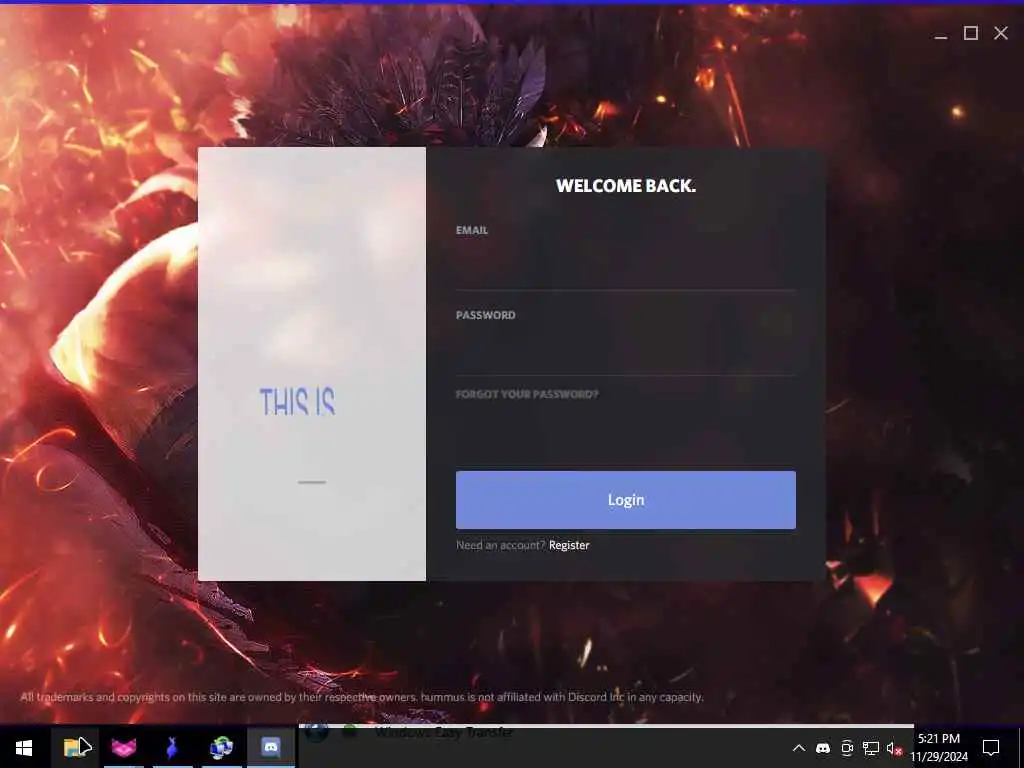The height and width of the screenshot is (768, 1024).
Task: Open the network status tray icon
Action: click(871, 748)
